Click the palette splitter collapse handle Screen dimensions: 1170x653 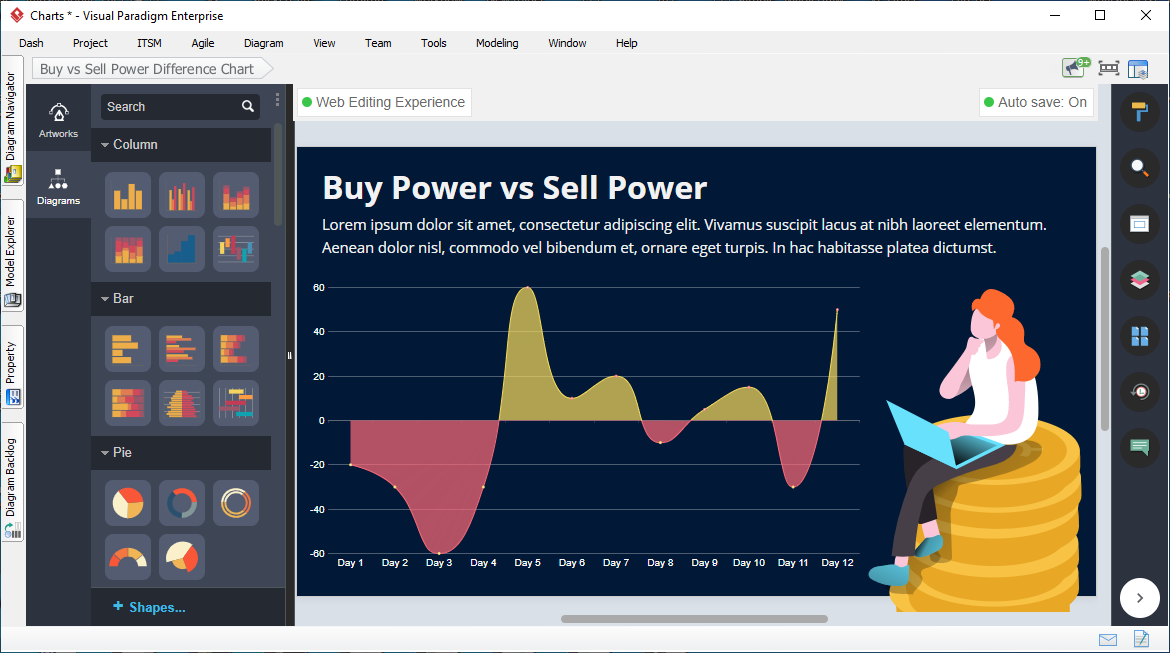(x=290, y=355)
